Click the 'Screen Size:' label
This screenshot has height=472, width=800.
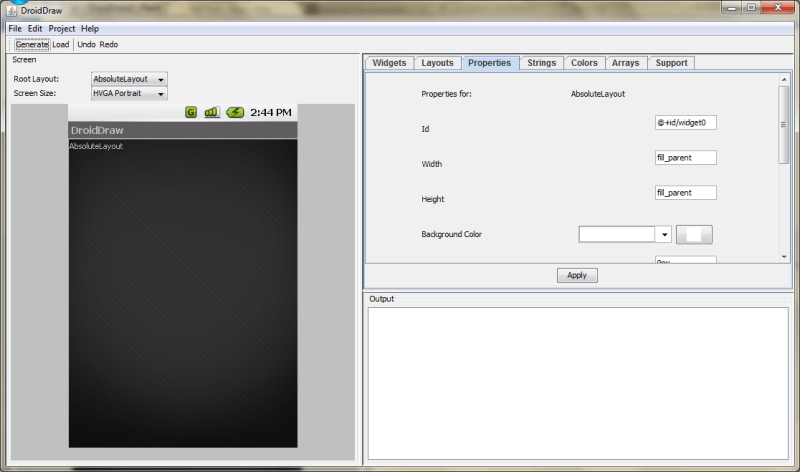coord(35,93)
